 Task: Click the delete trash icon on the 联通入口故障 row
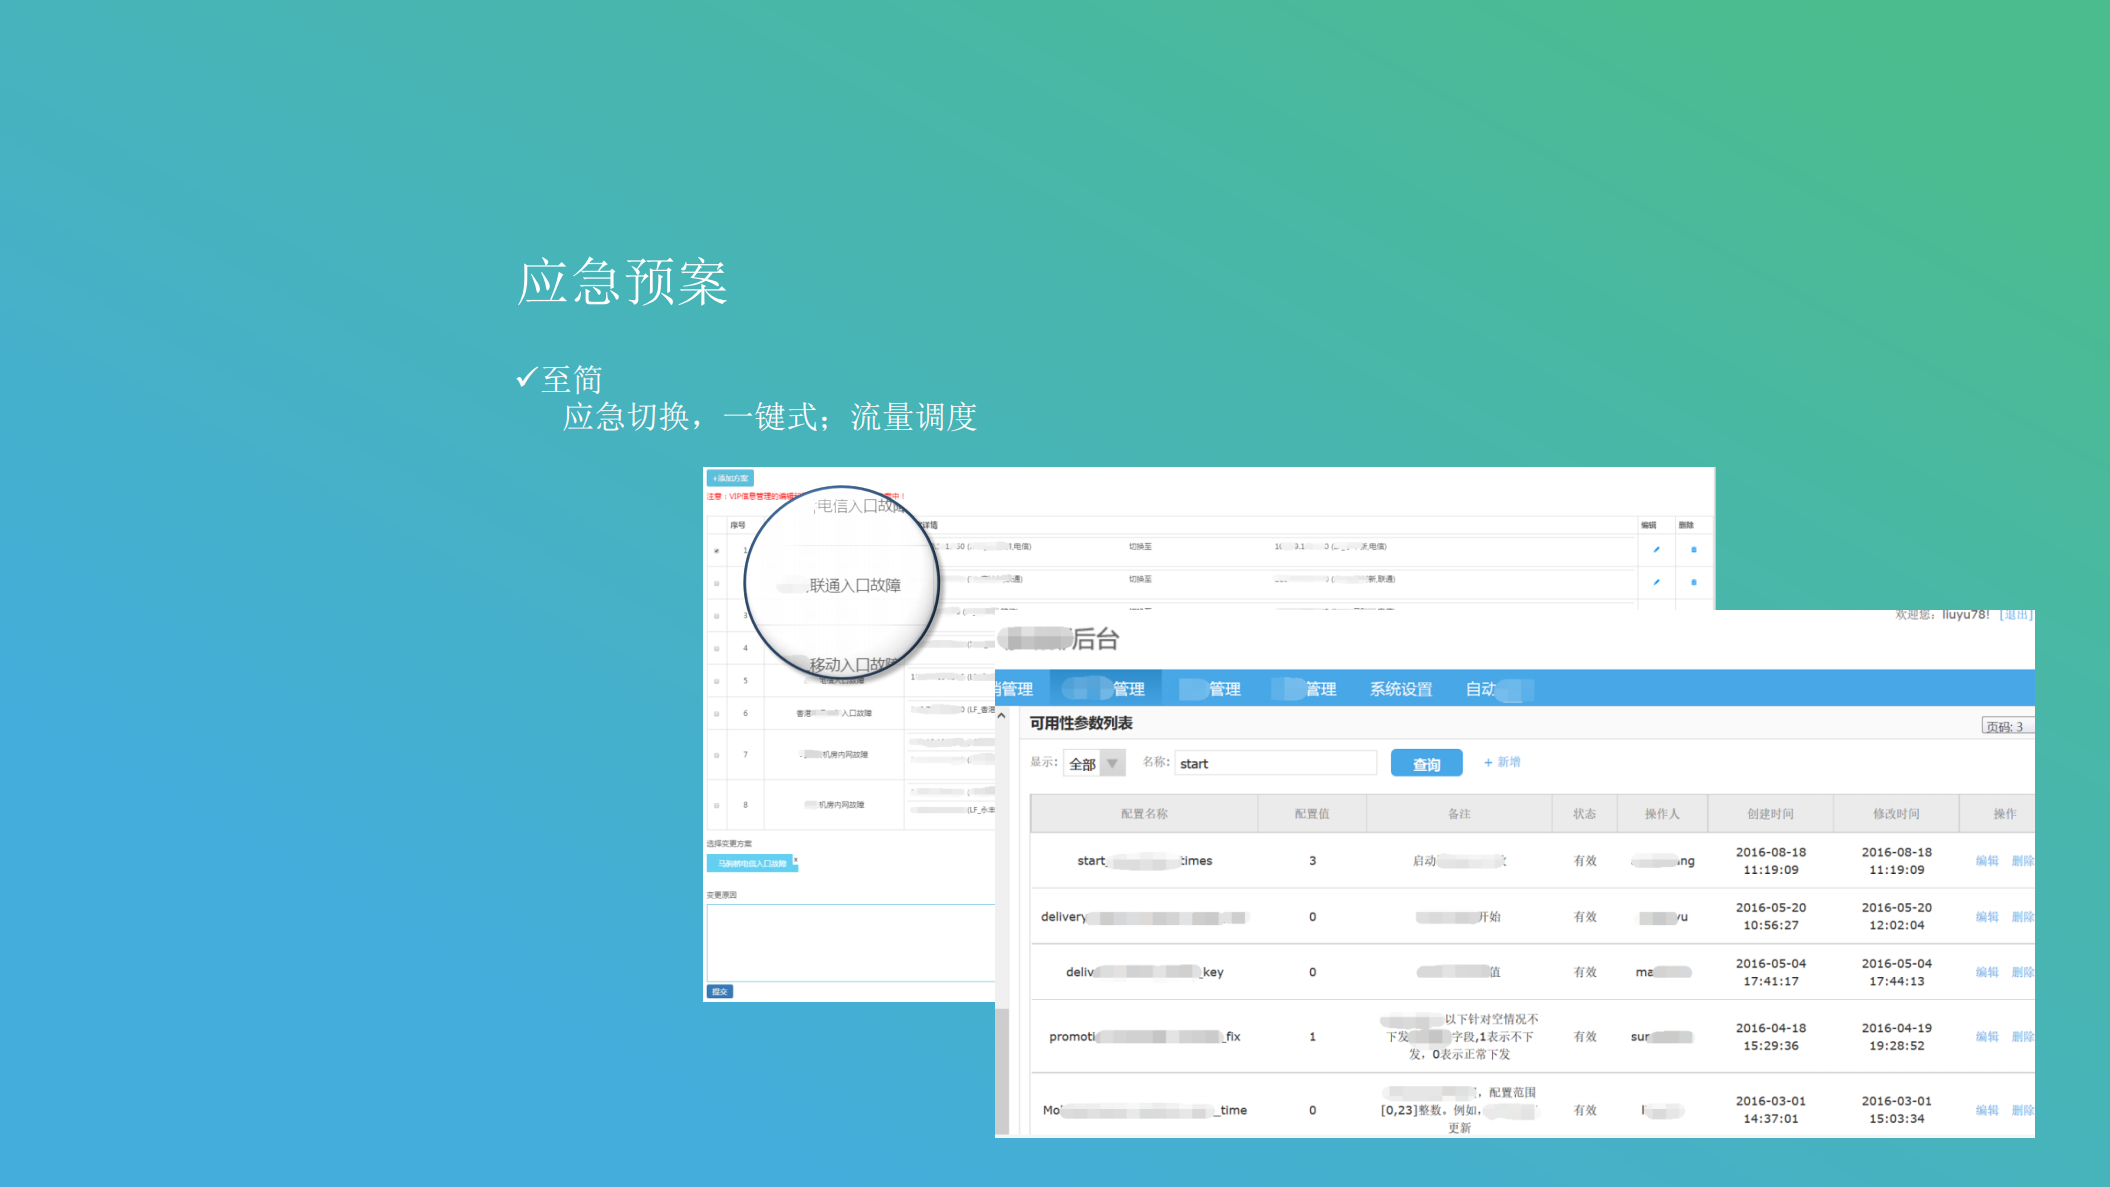(x=1693, y=582)
